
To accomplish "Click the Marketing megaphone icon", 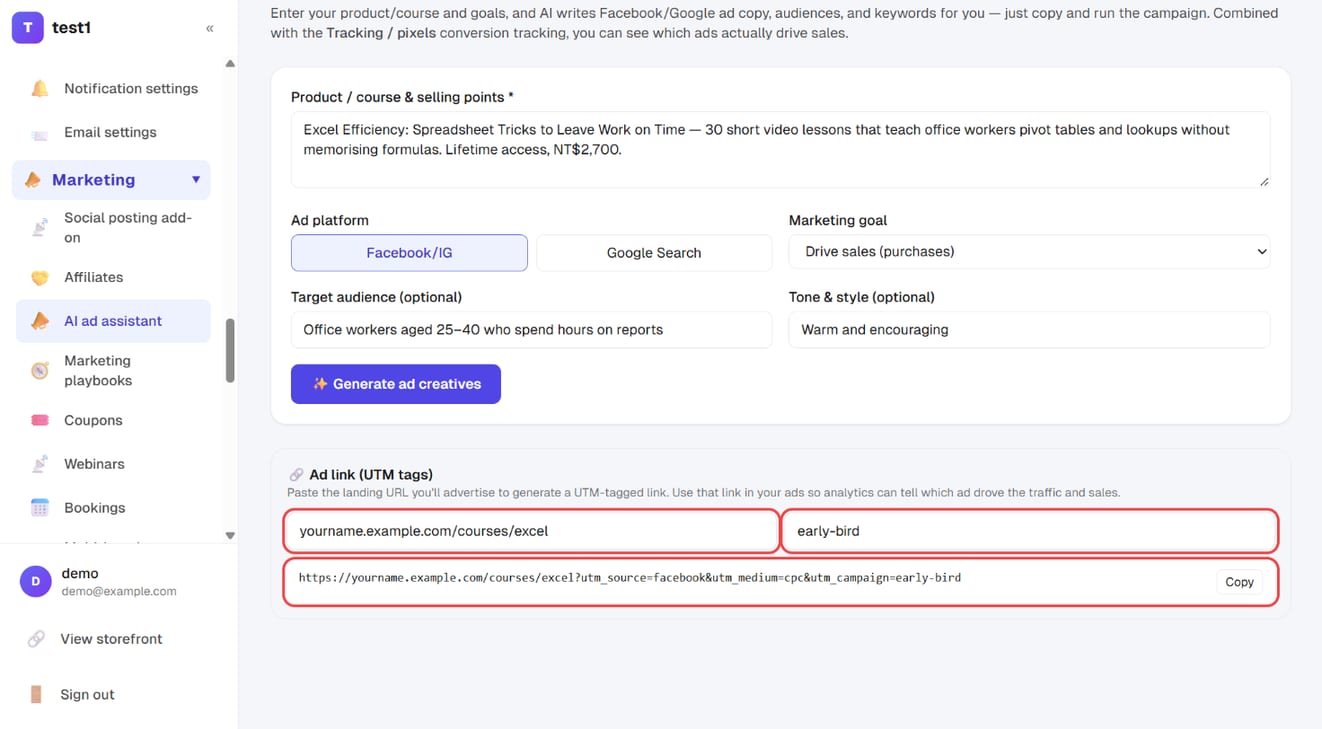I will [33, 180].
